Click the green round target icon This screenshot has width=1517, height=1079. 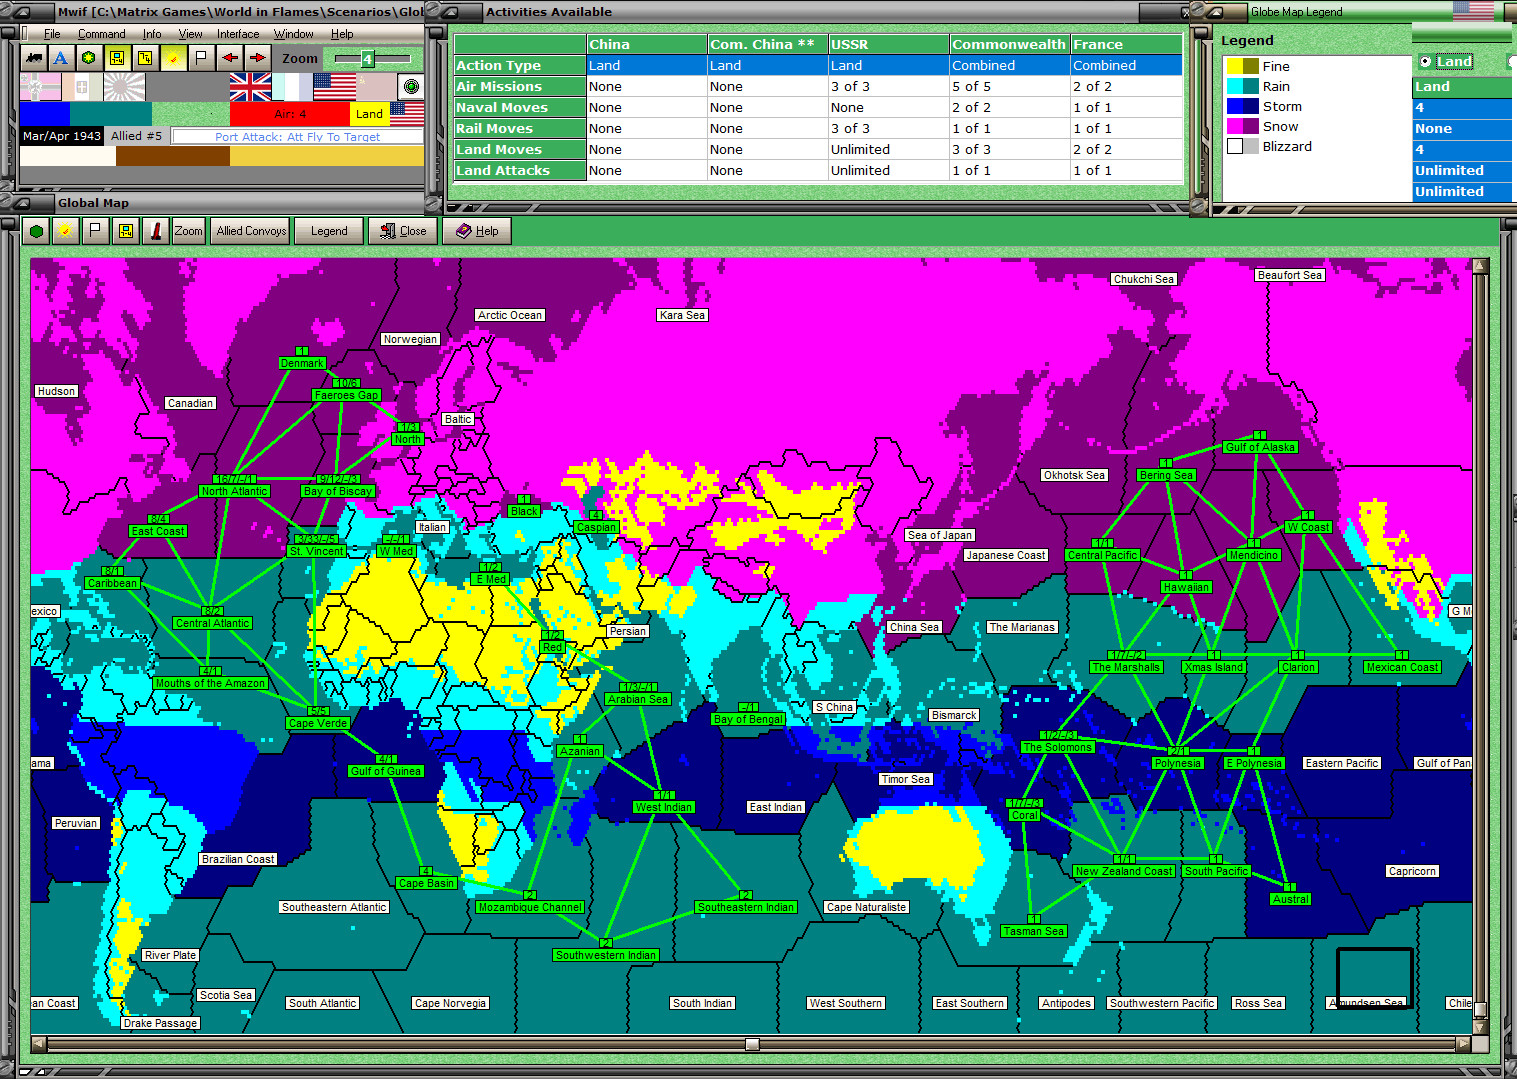[x=411, y=86]
